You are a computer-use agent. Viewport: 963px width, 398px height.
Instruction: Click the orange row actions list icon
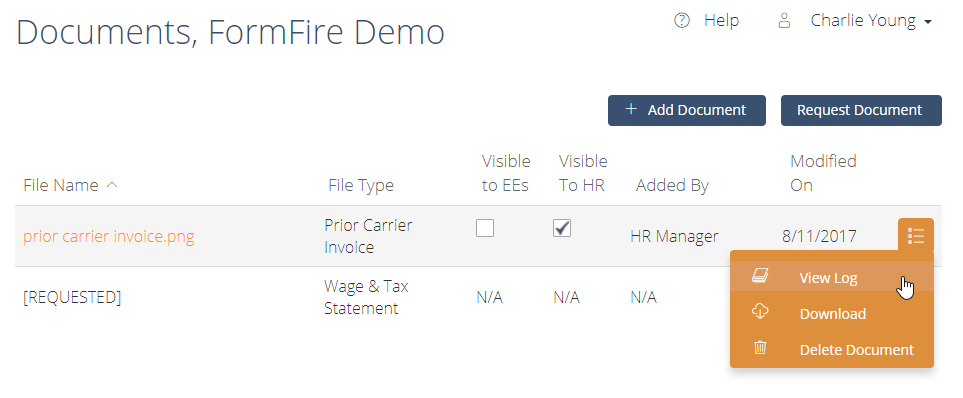916,235
